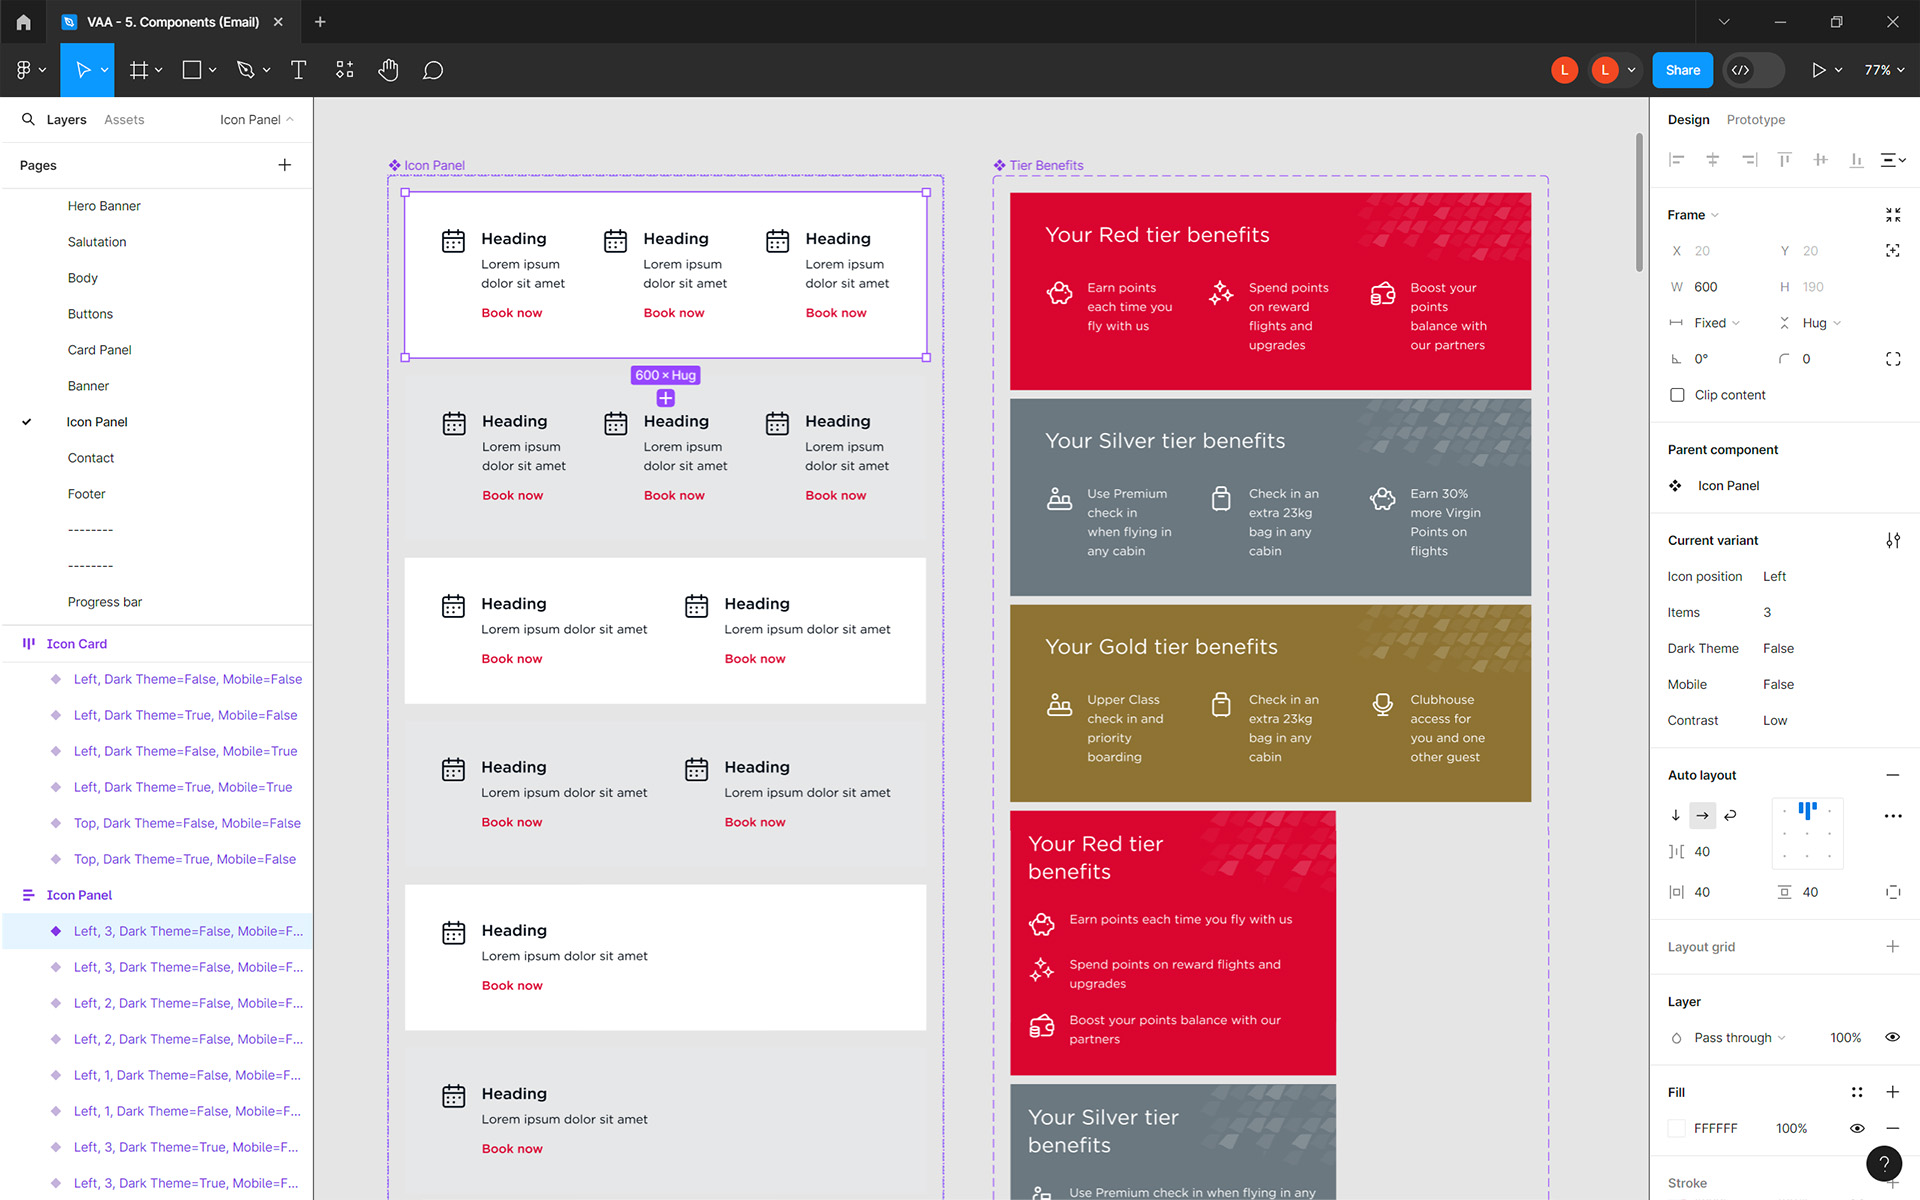Select the Text tool
Image resolution: width=1920 pixels, height=1200 pixels.
298,70
